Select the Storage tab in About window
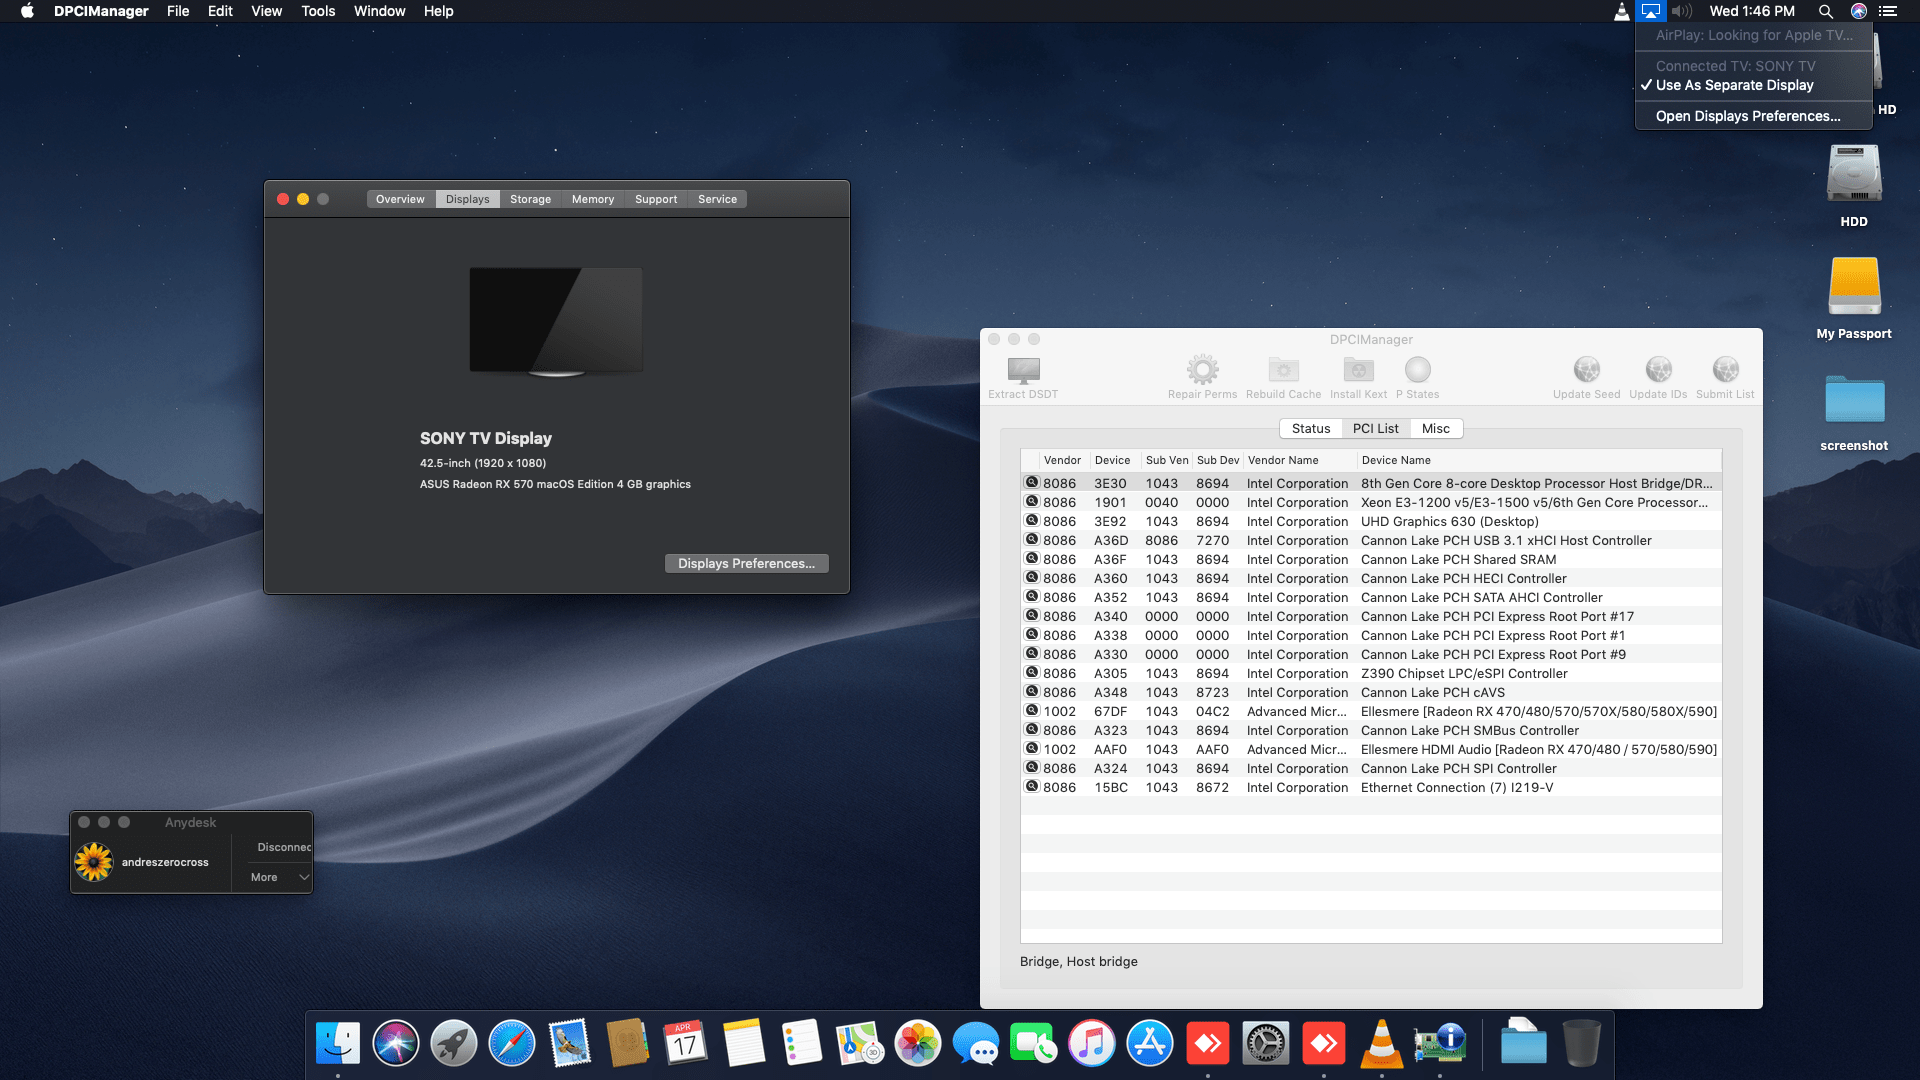1920x1080 pixels. click(x=530, y=199)
